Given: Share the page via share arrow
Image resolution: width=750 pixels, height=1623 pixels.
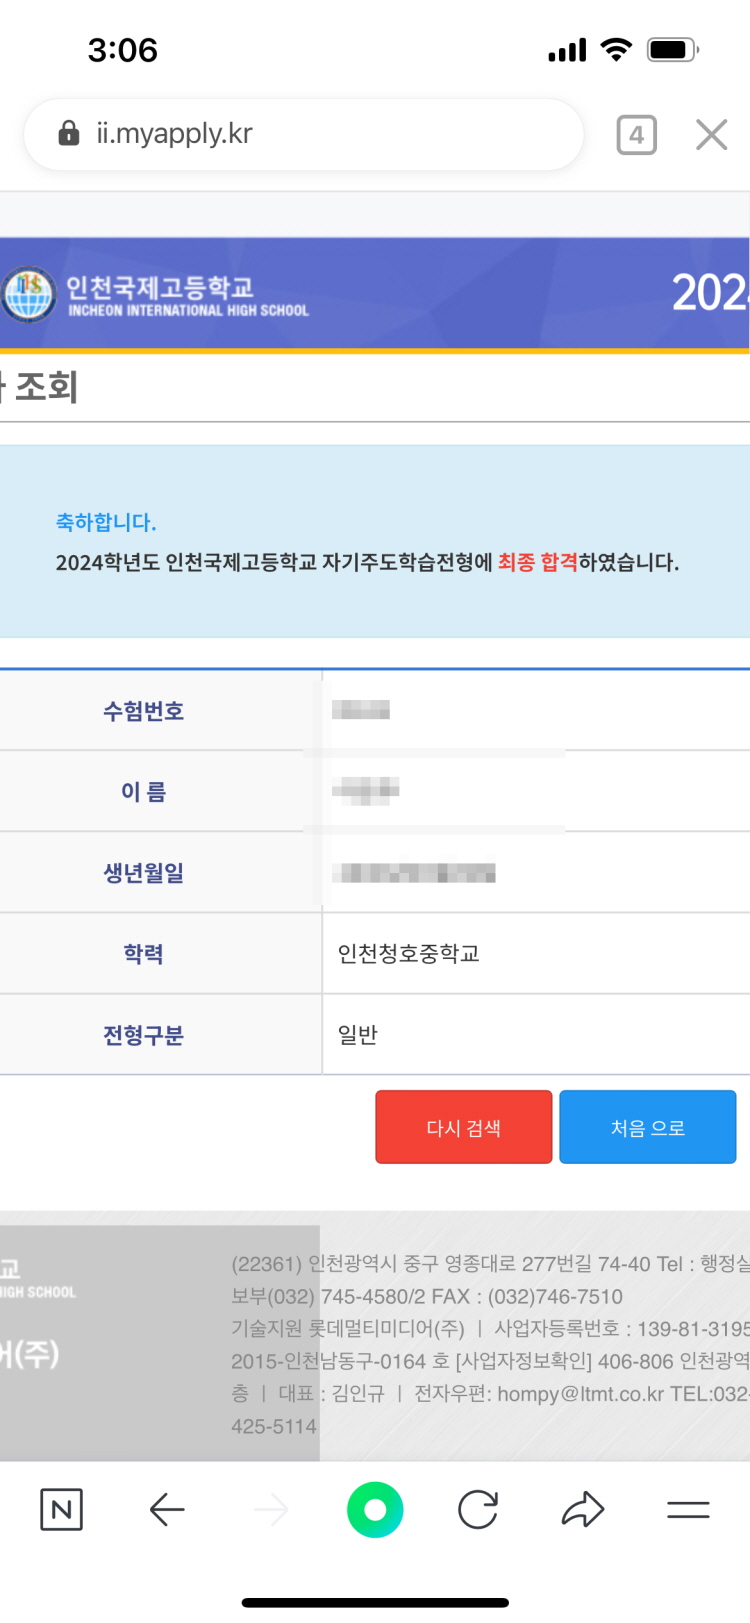Looking at the screenshot, I should [x=583, y=1509].
